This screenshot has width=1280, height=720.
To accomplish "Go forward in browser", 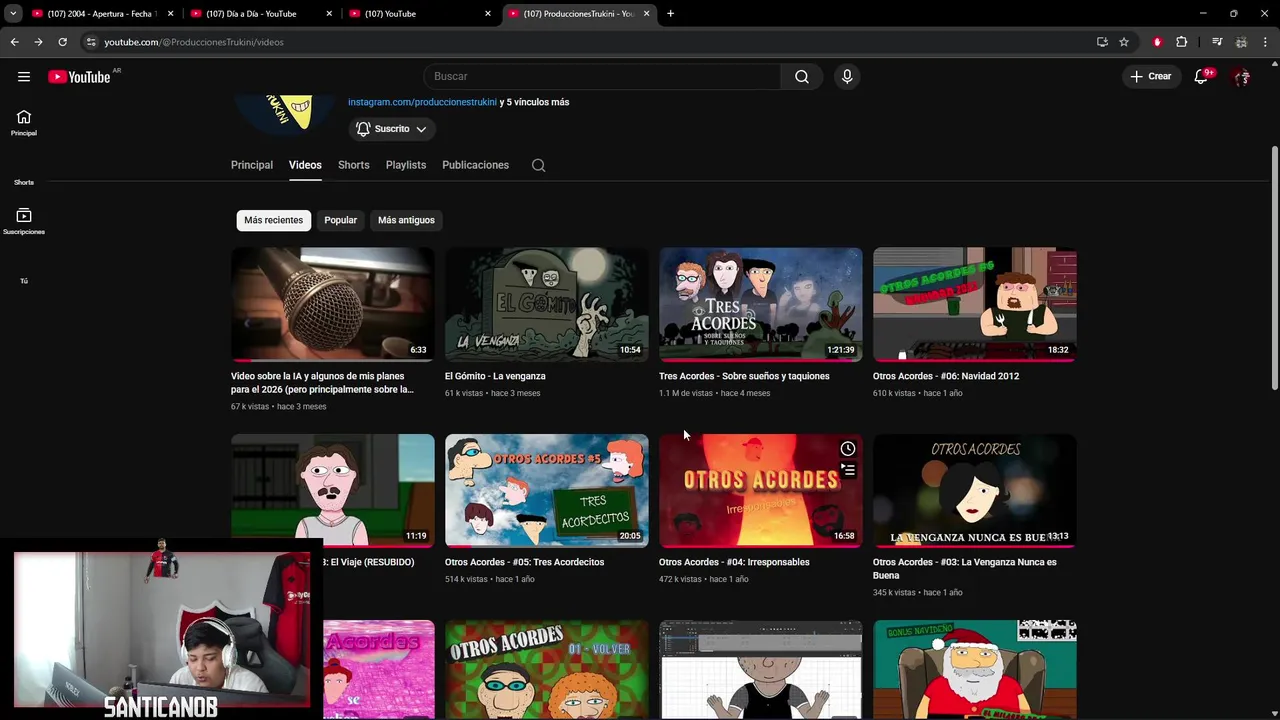I will pos(38,42).
